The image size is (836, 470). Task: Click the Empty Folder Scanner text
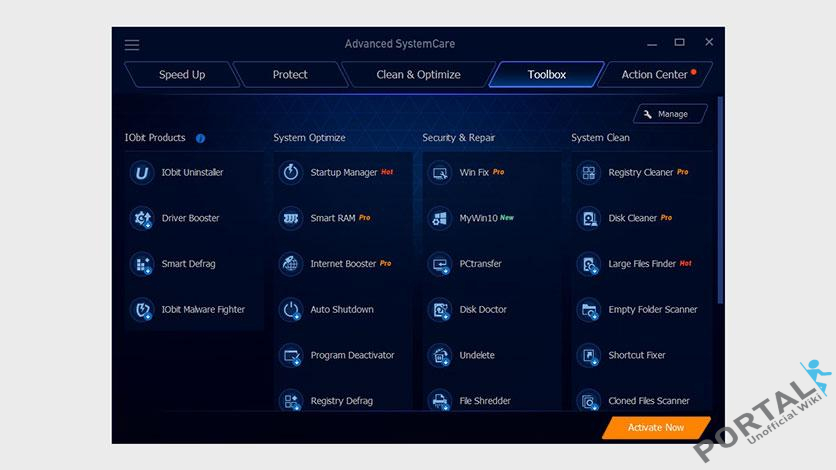click(x=653, y=310)
